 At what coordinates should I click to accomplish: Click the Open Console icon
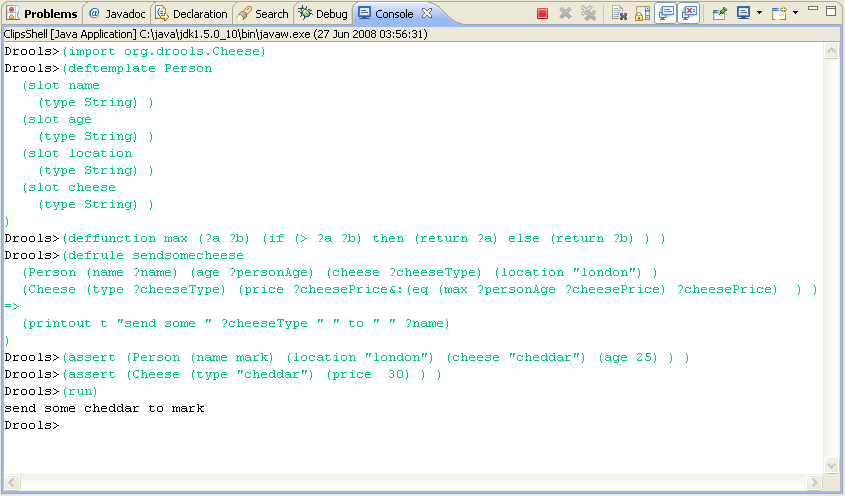[x=779, y=14]
